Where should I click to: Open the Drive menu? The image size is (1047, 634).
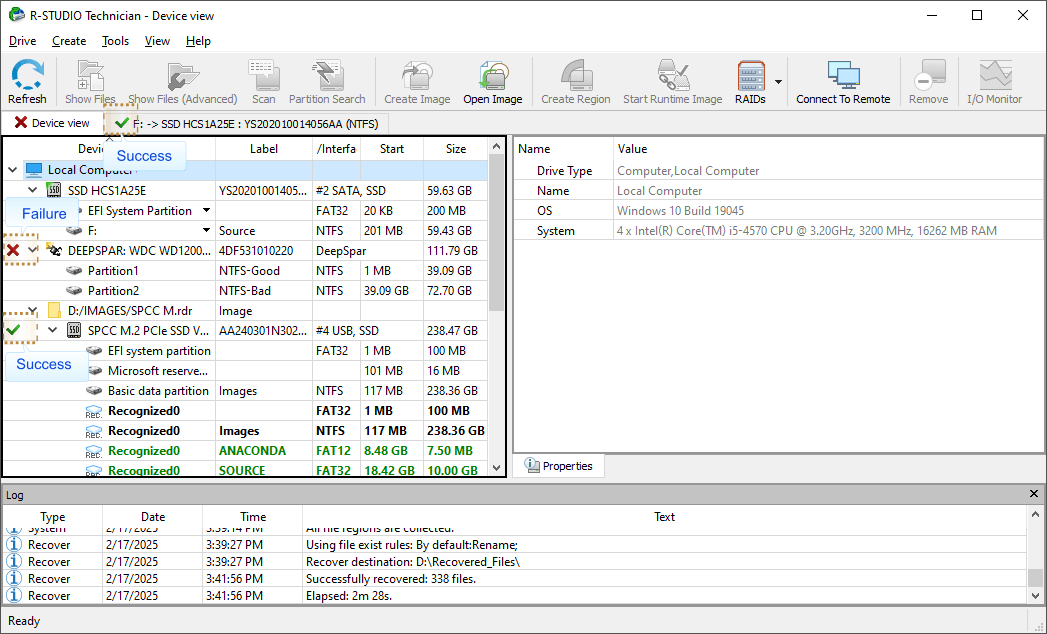pyautogui.click(x=22, y=41)
